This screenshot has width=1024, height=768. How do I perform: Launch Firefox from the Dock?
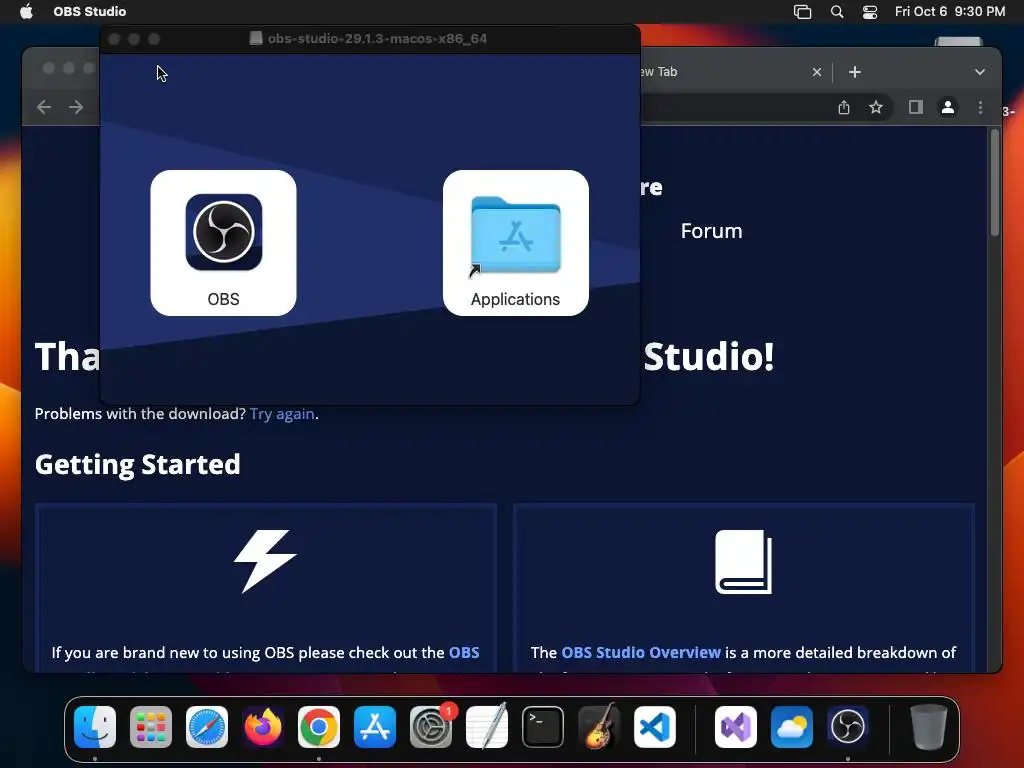click(x=263, y=726)
